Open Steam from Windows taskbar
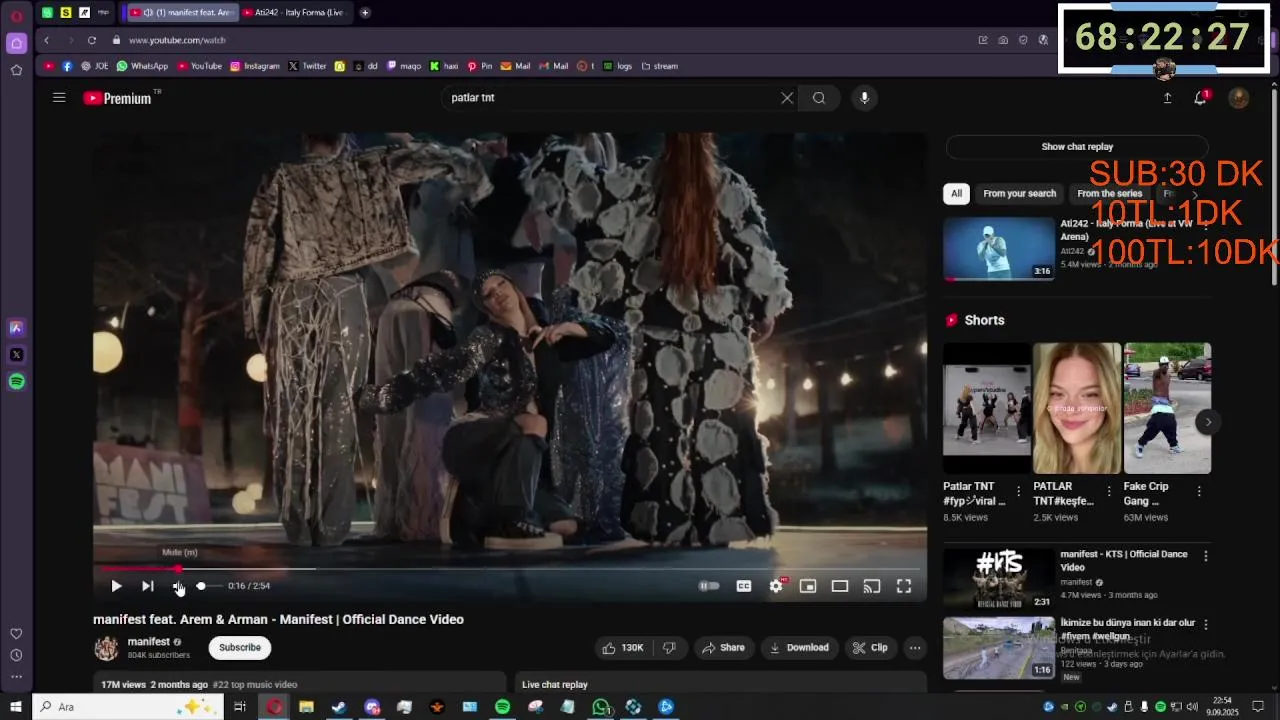This screenshot has width=1280, height=720. pos(339,707)
